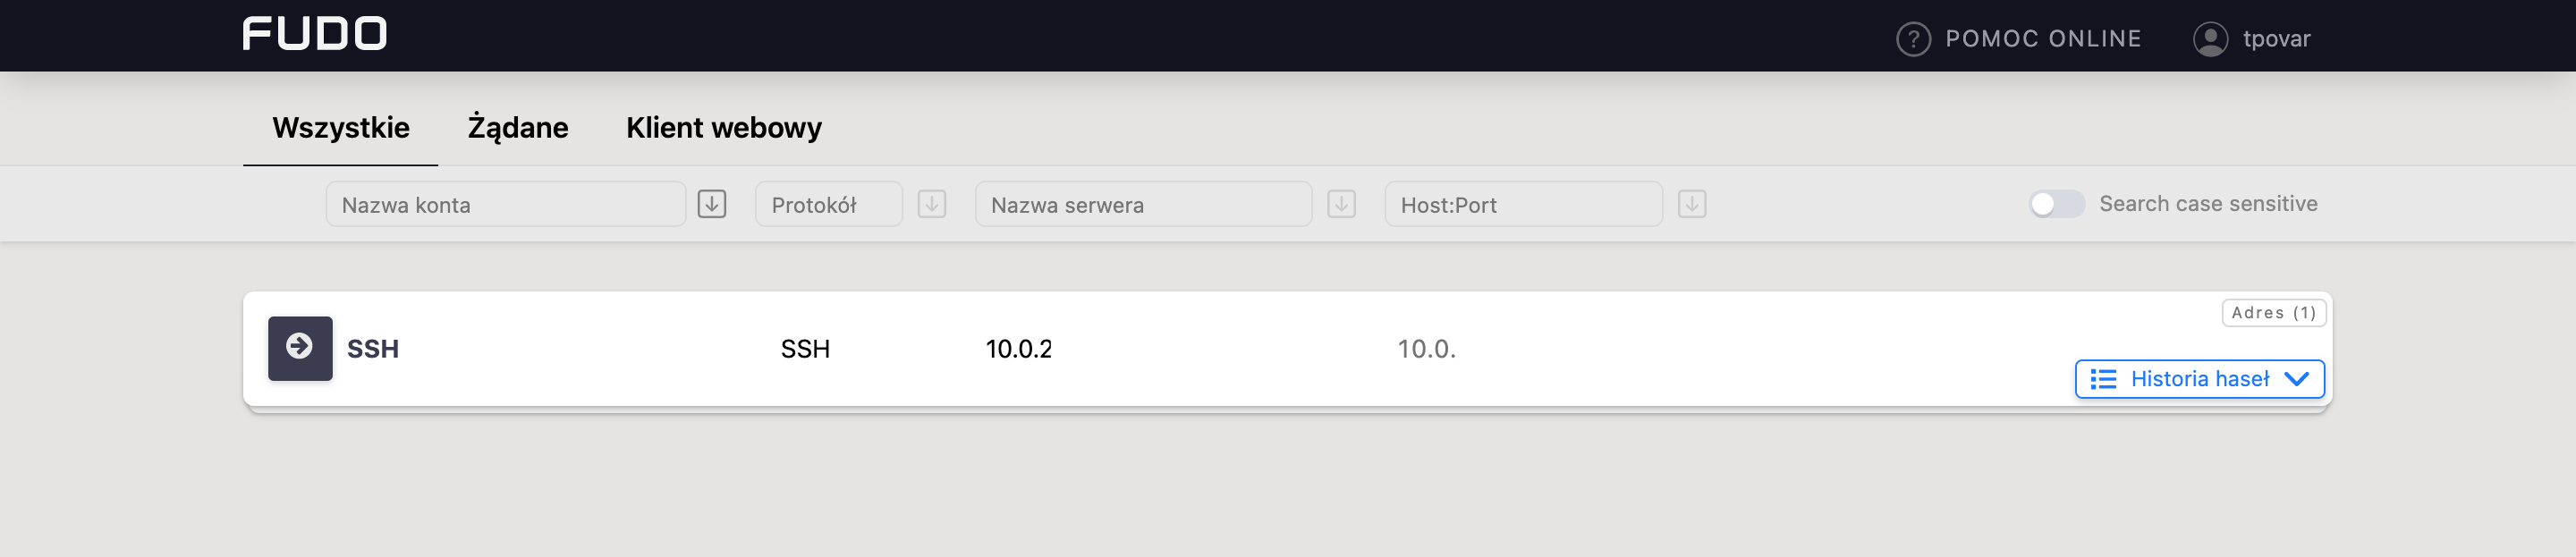Focus the Nazwa konta filter field
The image size is (2576, 557).
505,204
